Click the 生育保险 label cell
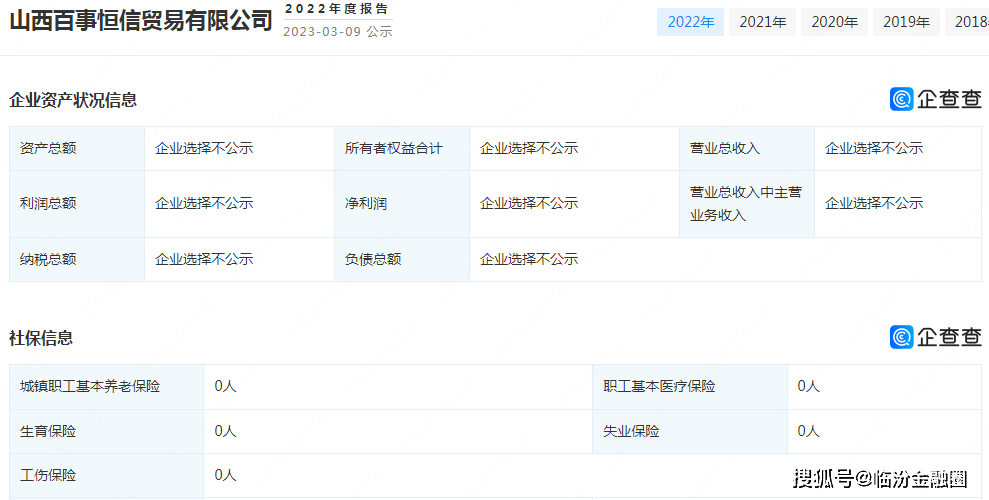The width and height of the screenshot is (989, 500). point(107,431)
